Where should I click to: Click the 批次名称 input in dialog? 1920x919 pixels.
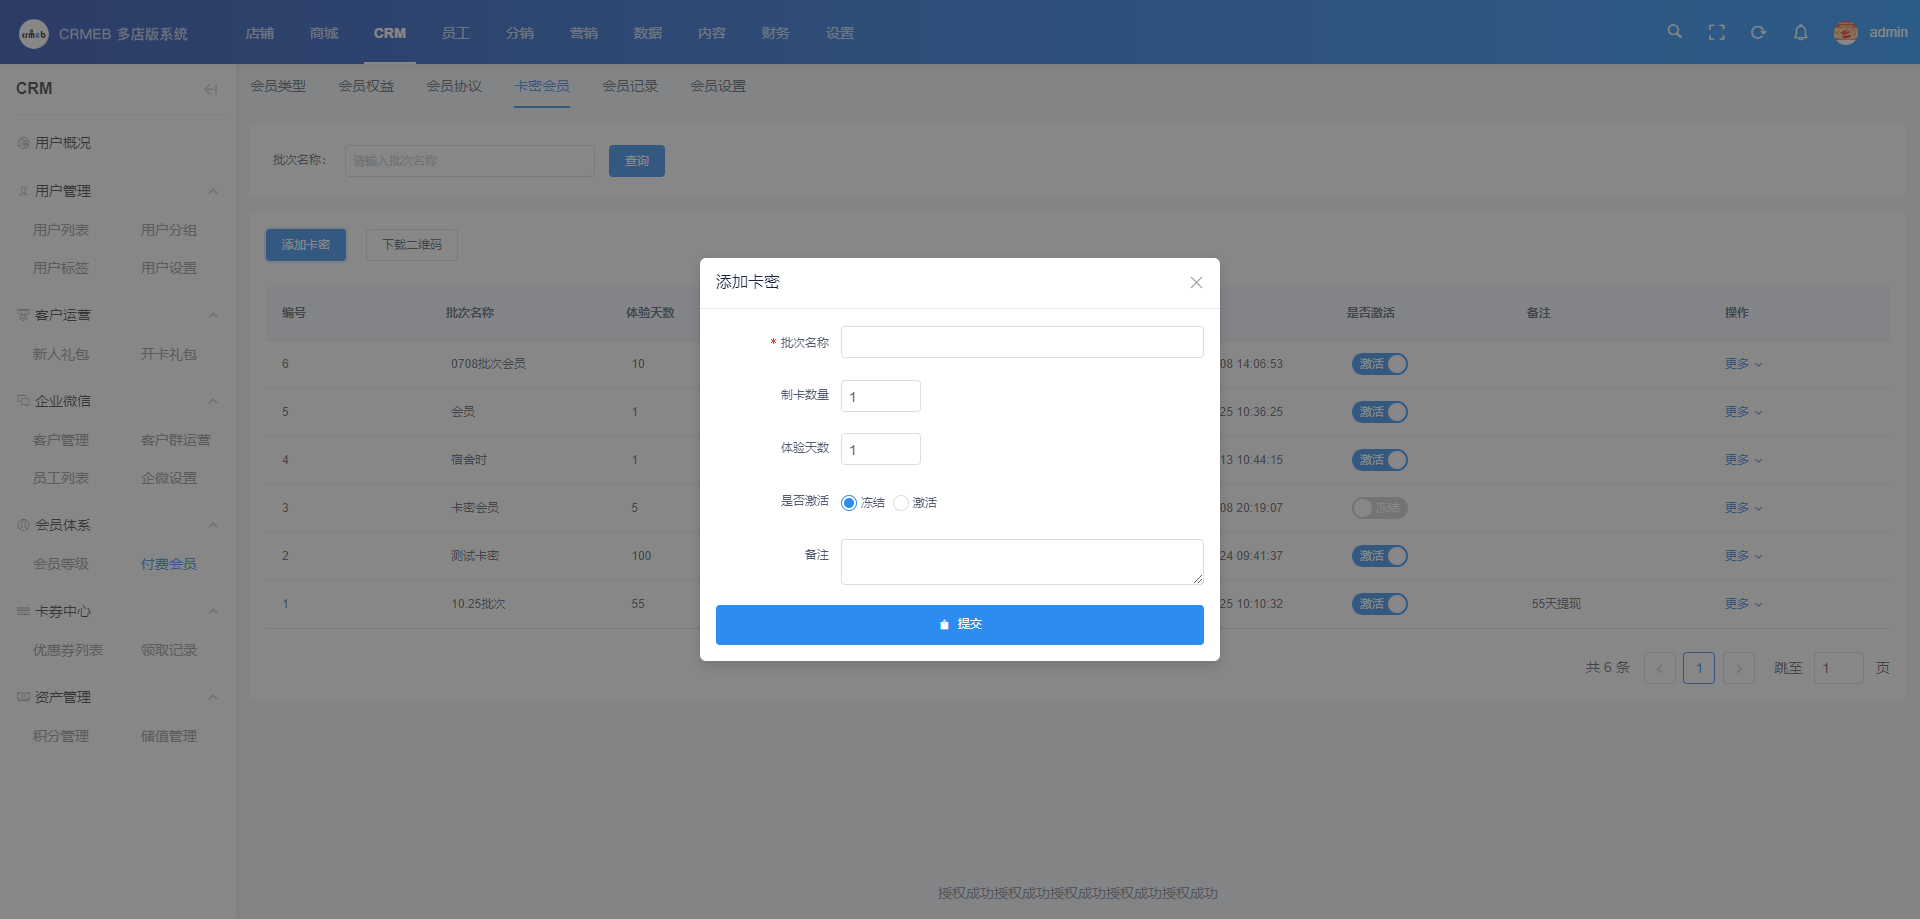pyautogui.click(x=1021, y=342)
